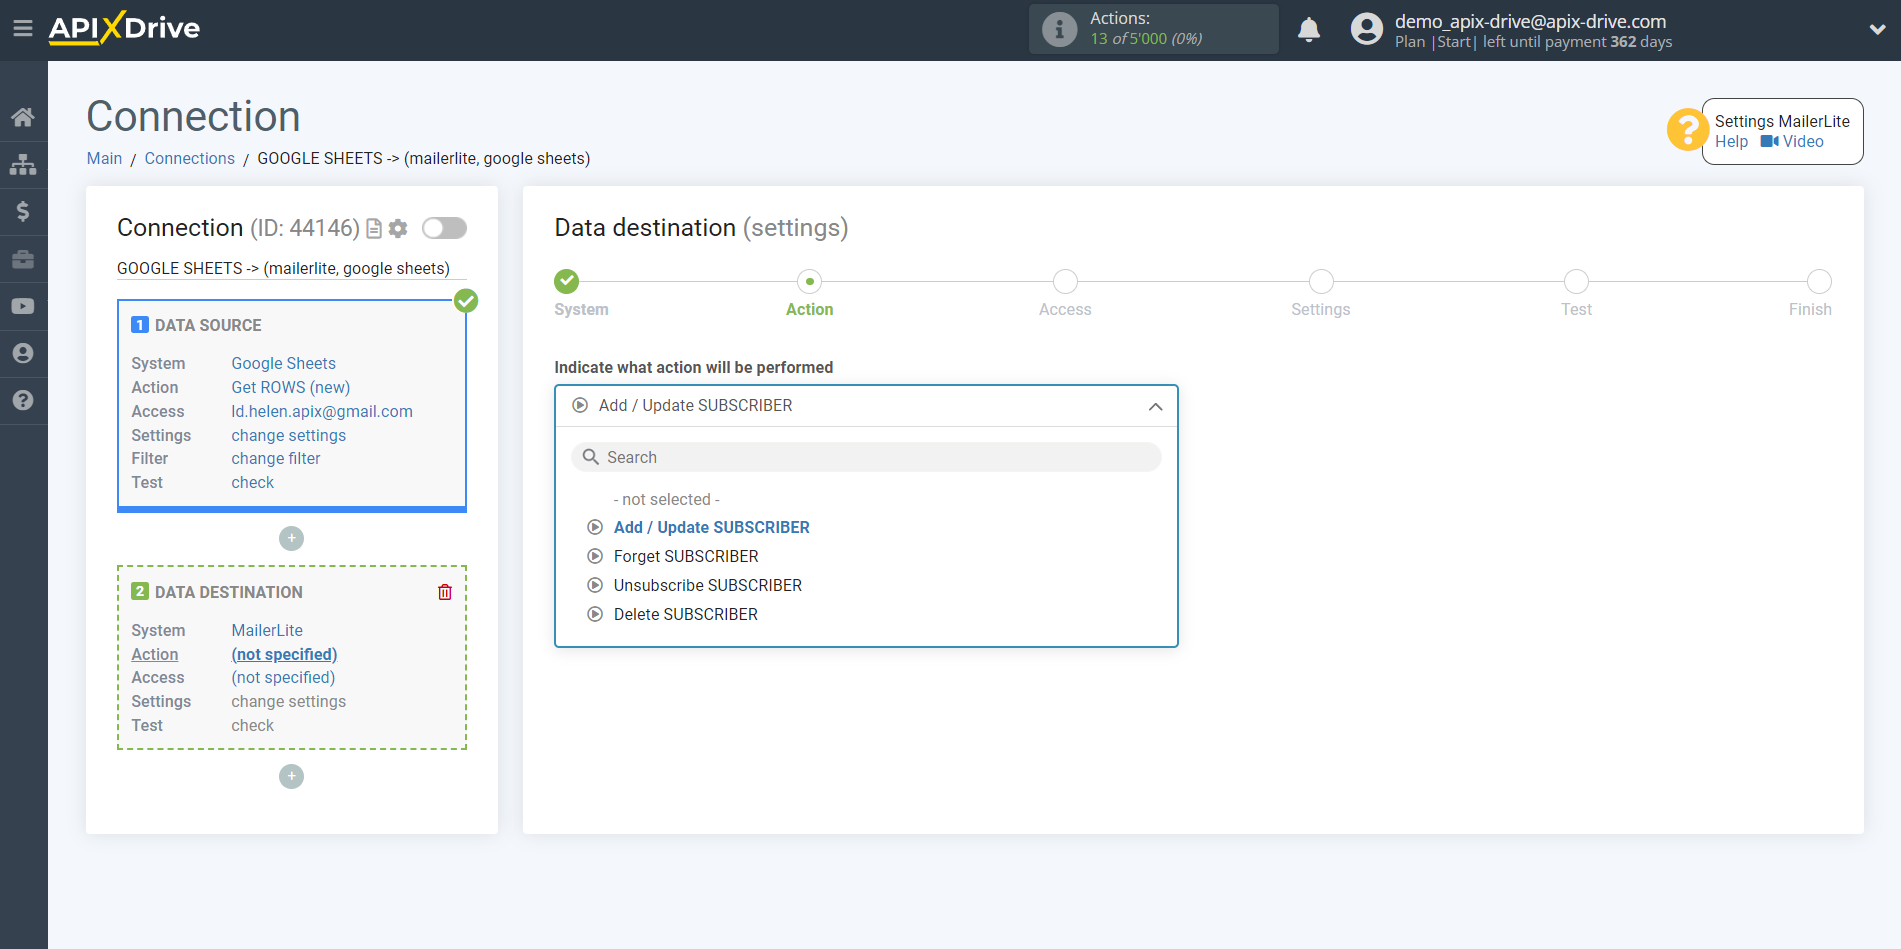The height and width of the screenshot is (949, 1901).
Task: Click the Actions counter panel
Action: point(1153,29)
